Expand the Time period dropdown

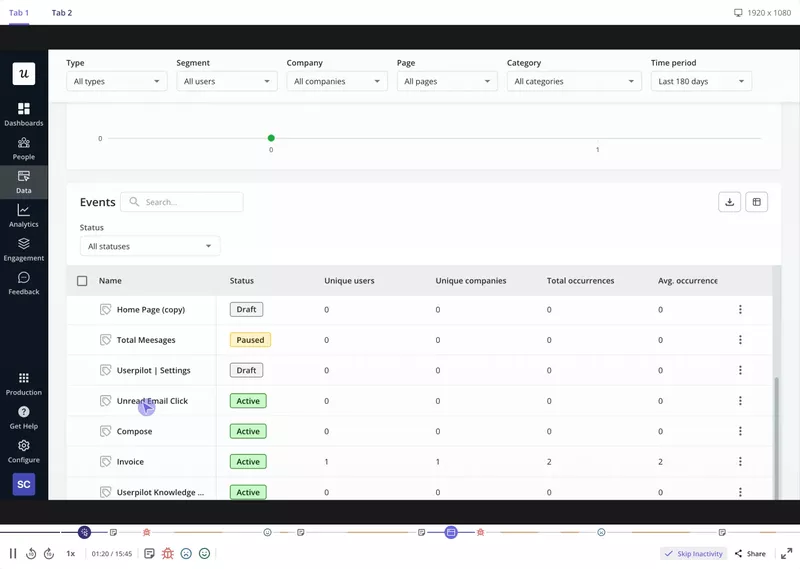click(x=700, y=82)
